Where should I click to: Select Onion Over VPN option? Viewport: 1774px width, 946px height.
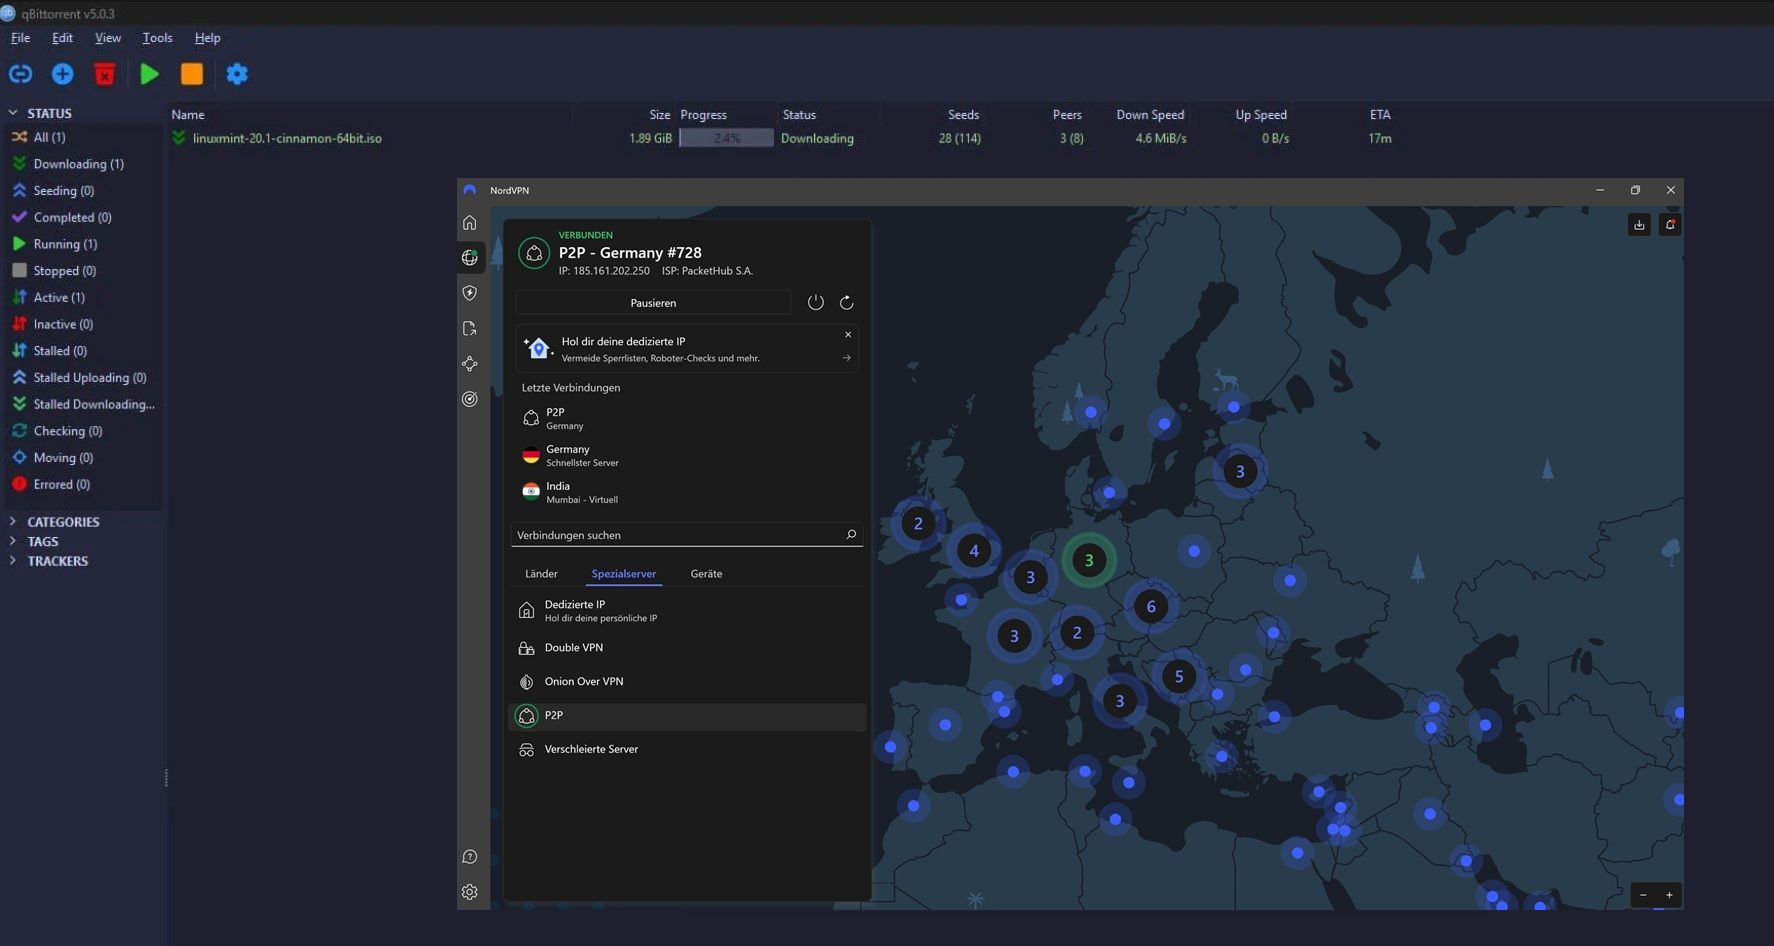[x=688, y=682]
